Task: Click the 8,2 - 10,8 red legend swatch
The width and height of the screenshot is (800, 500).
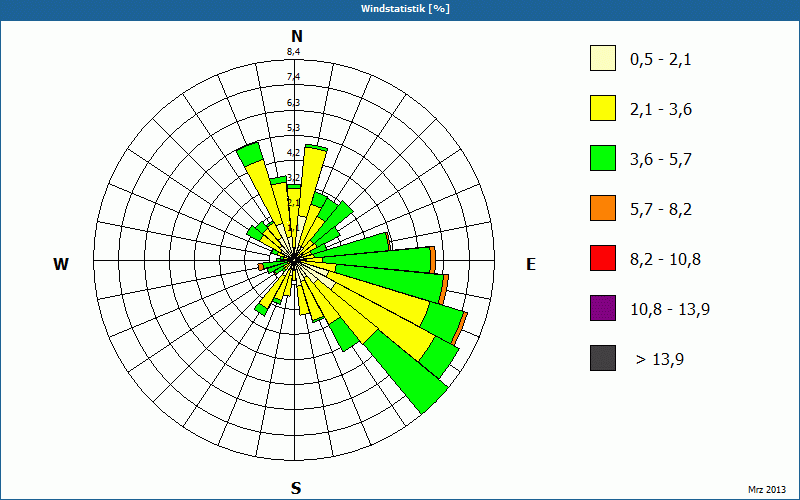Action: coord(603,258)
